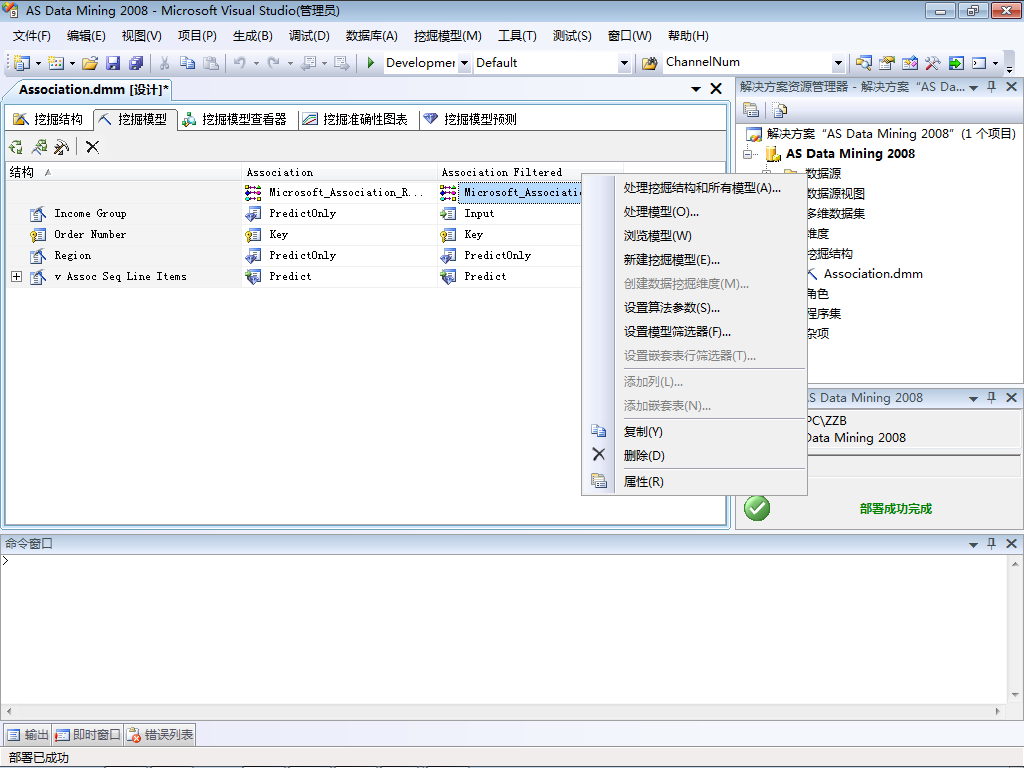
Task: Open Solution Explorer window position dropdown
Action: (x=973, y=88)
